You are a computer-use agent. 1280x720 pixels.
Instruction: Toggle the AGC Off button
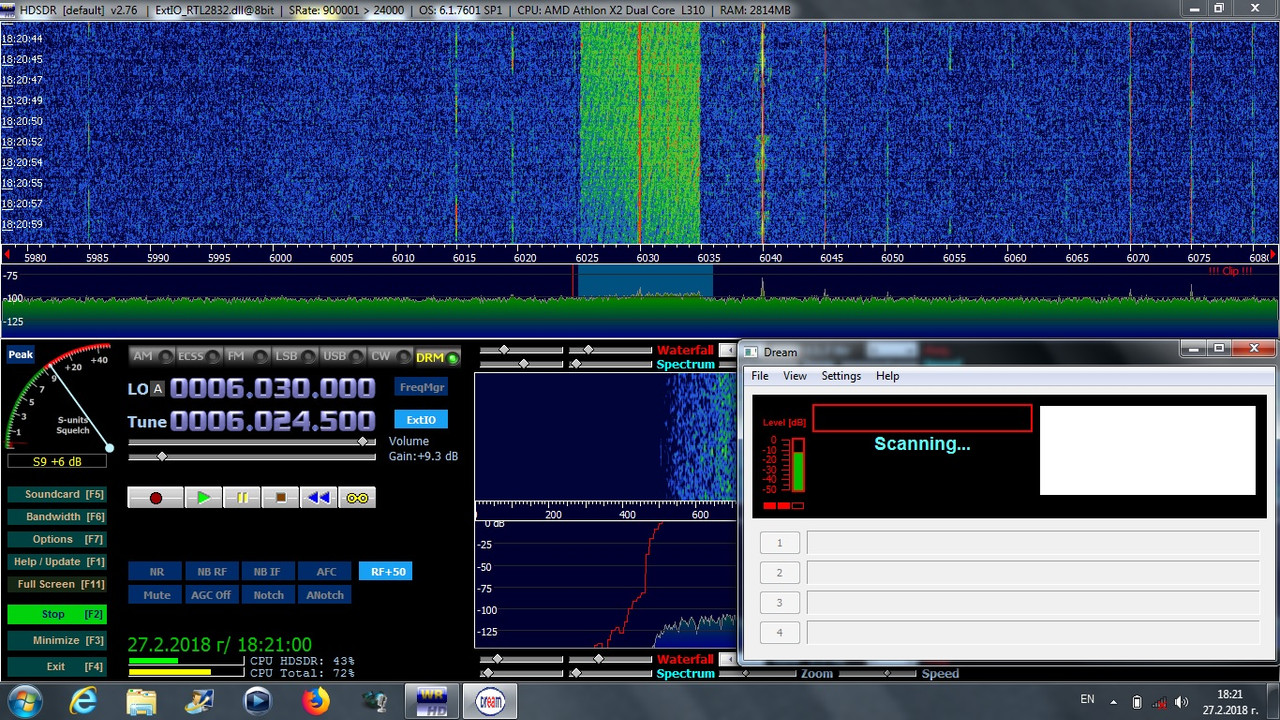(x=211, y=595)
